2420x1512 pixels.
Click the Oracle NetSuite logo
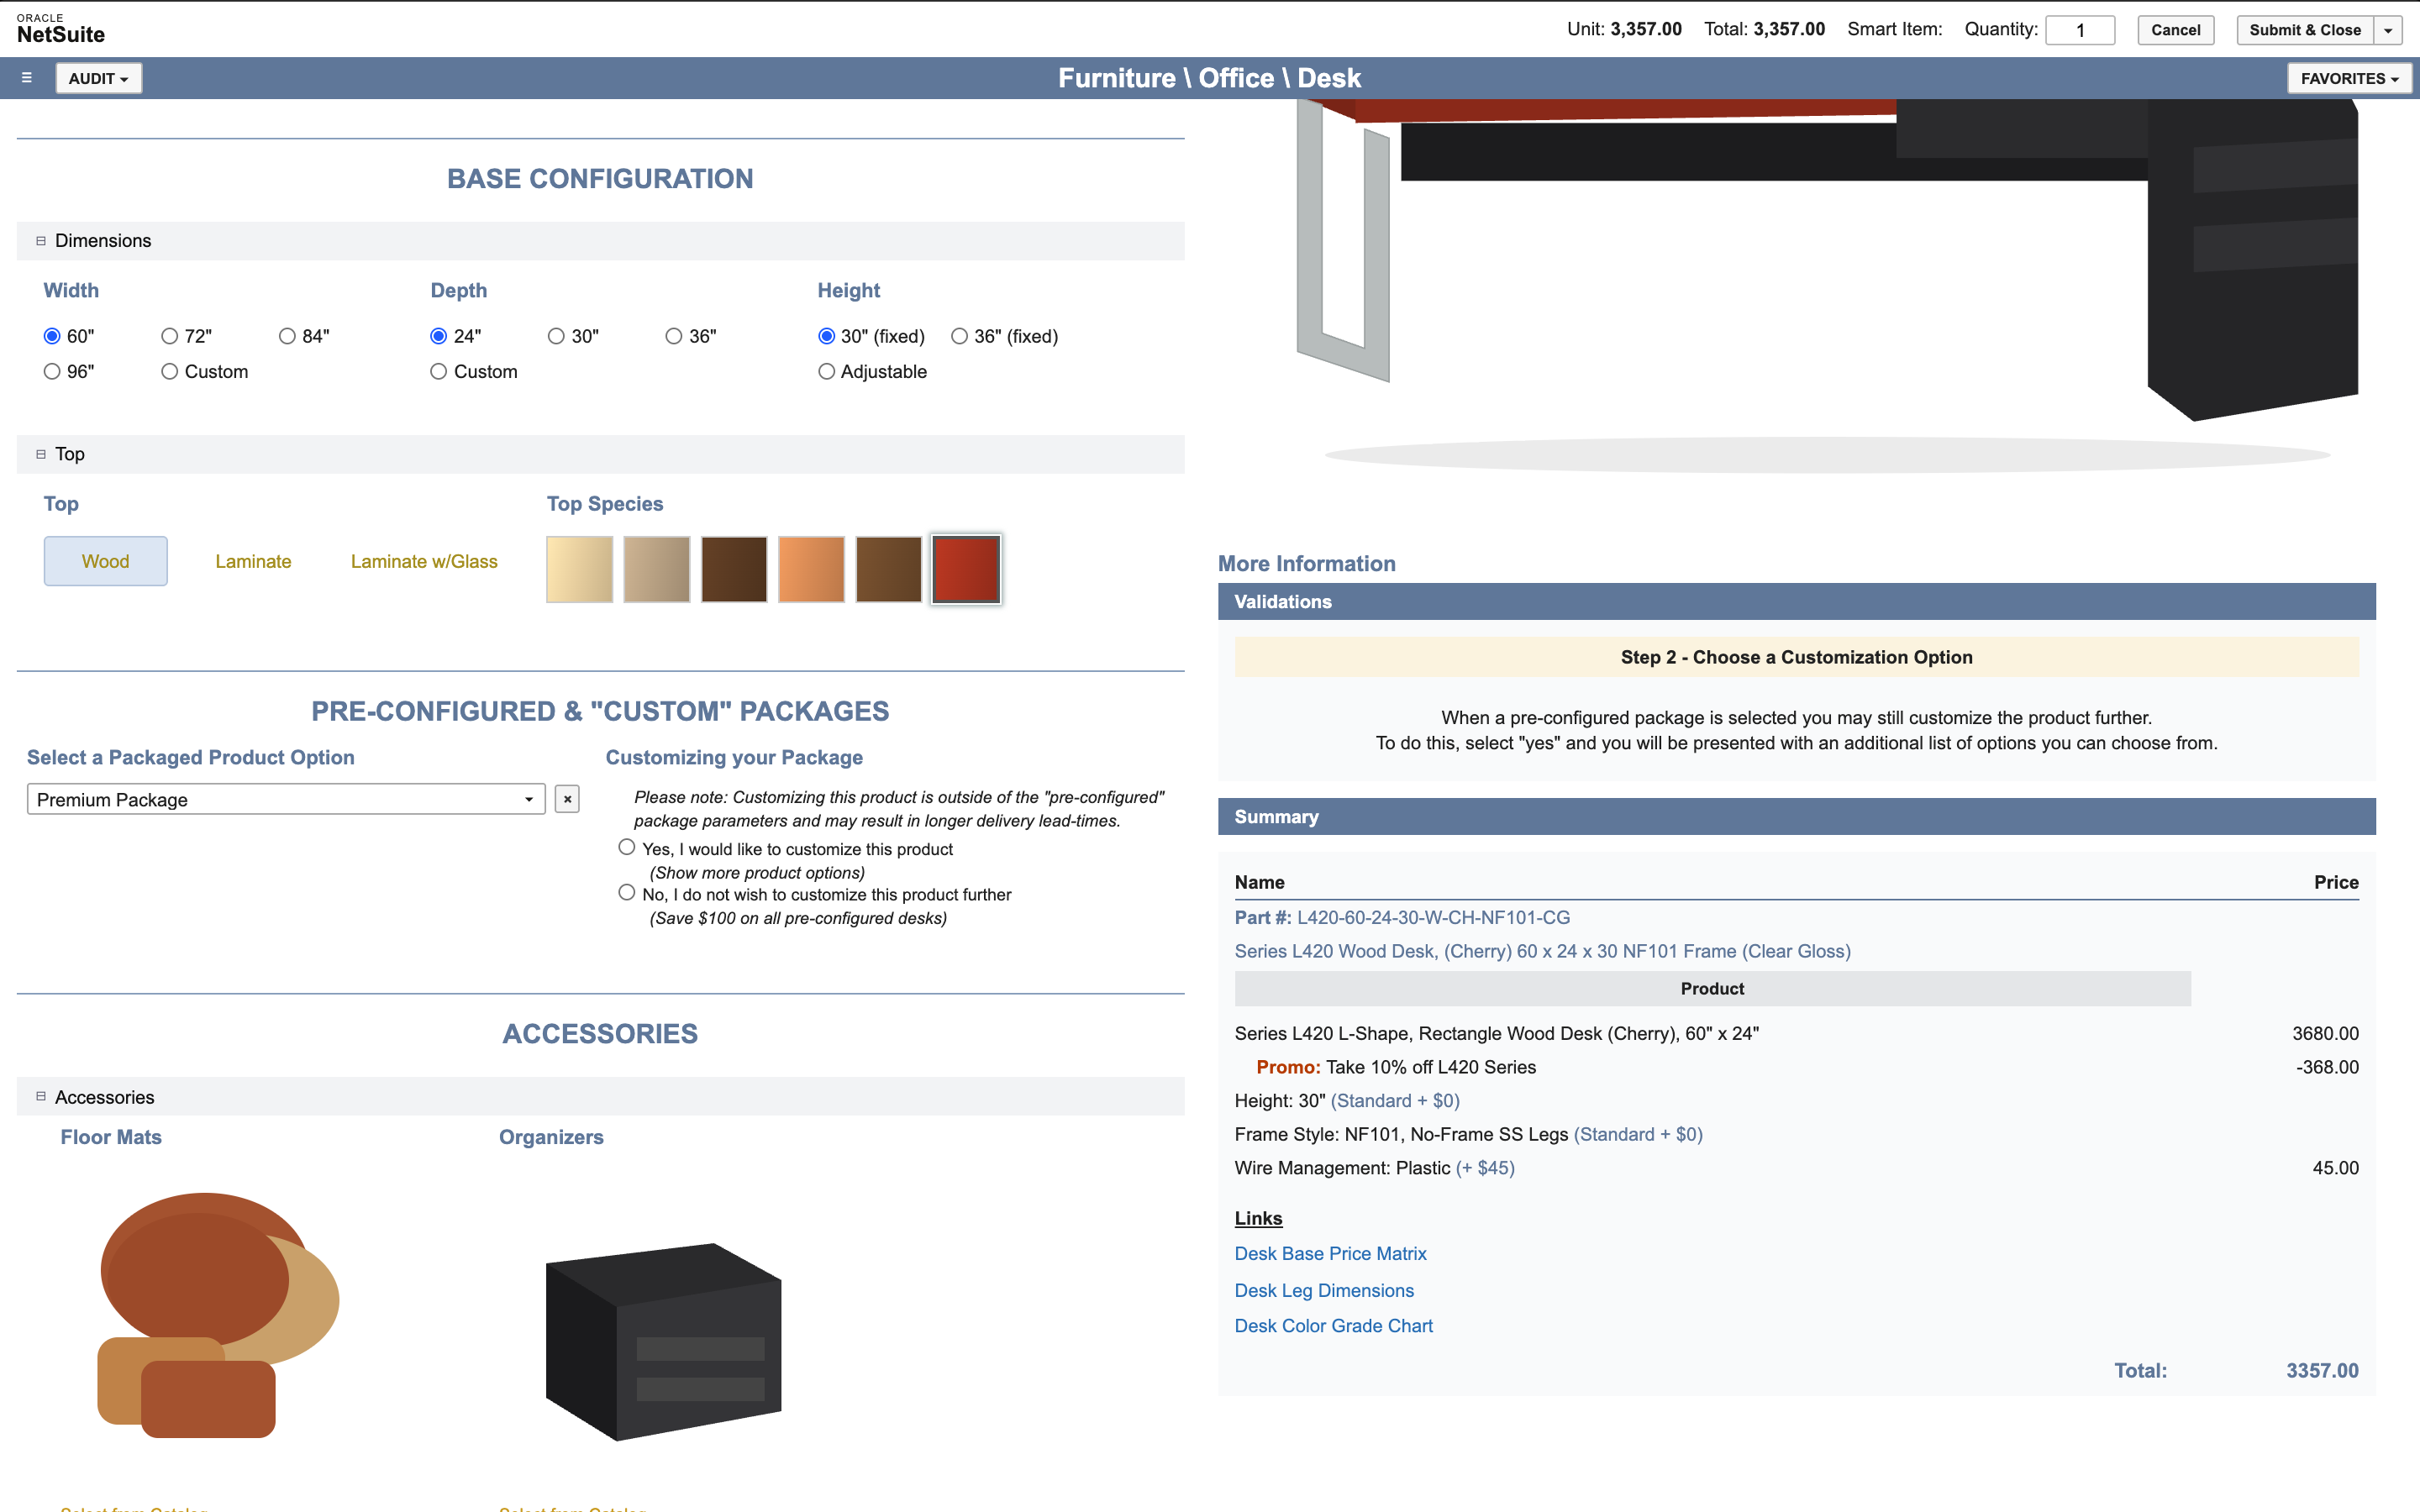pos(61,29)
